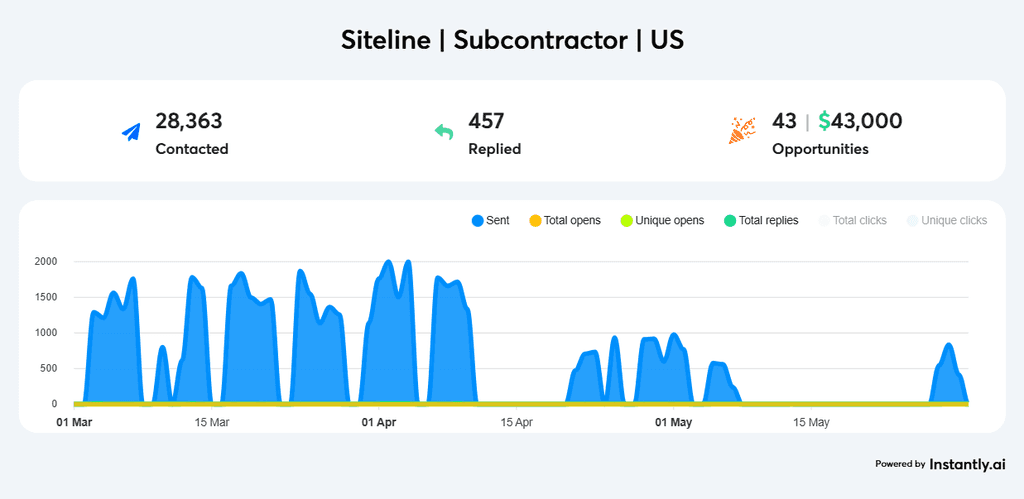Screen dimensions: 1024x499
Task: Click the 15 Mar axis label
Action: 212,423
